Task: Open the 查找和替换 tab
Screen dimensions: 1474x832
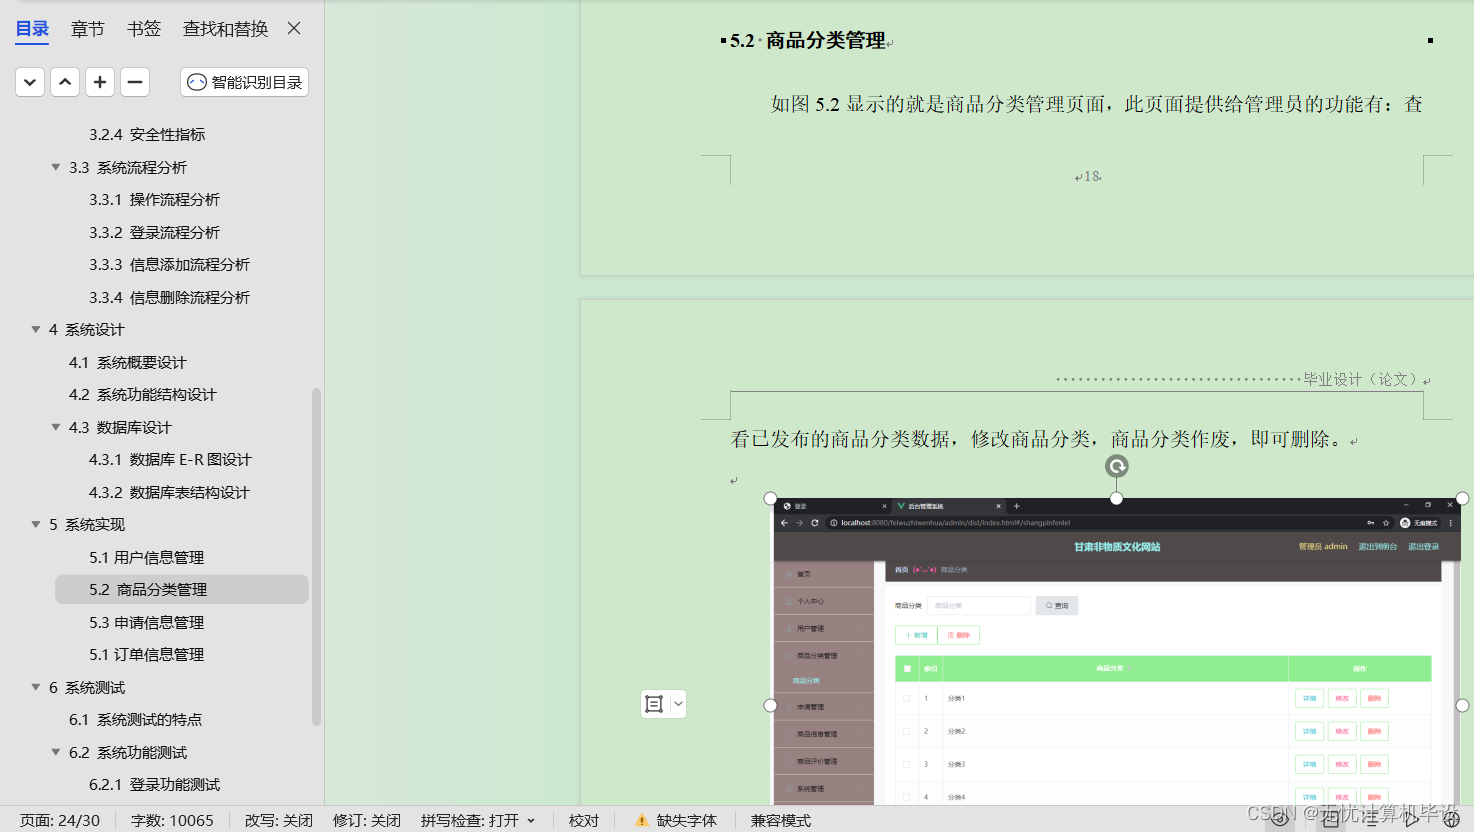Action: [225, 28]
